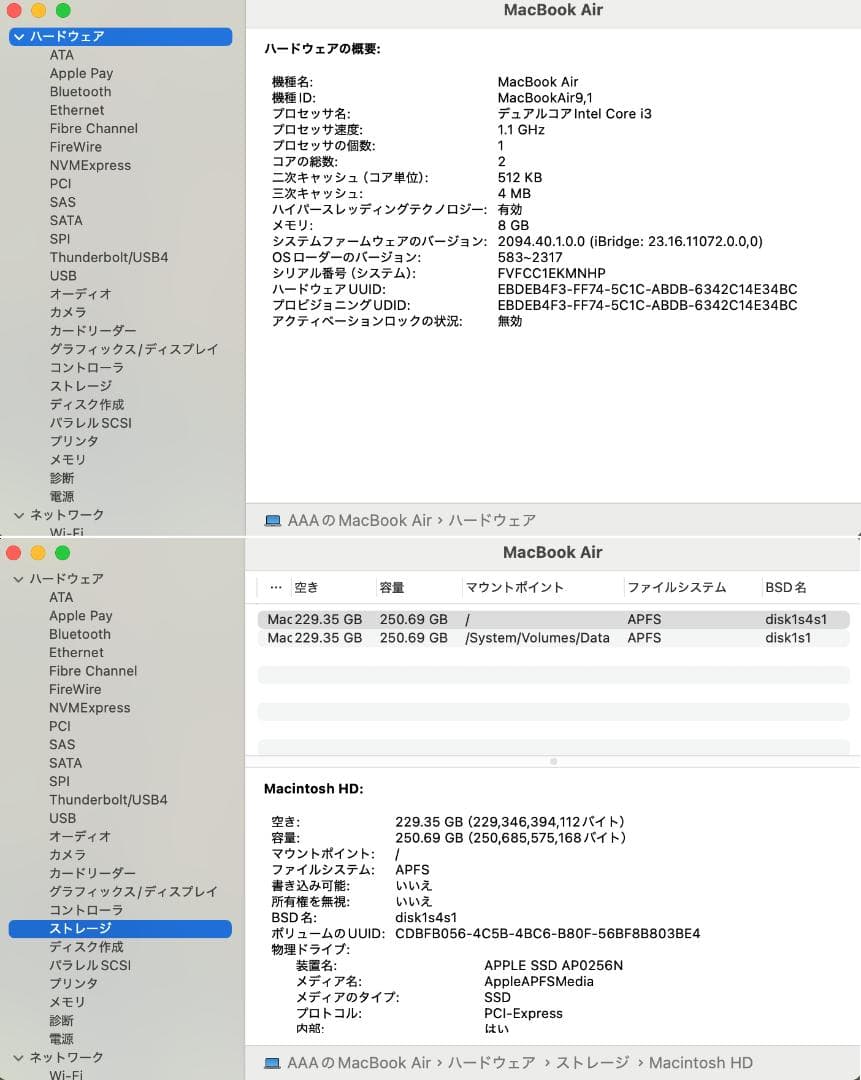The image size is (861, 1080).
Task: Open the Wi-Fi network report
Action: tap(64, 532)
